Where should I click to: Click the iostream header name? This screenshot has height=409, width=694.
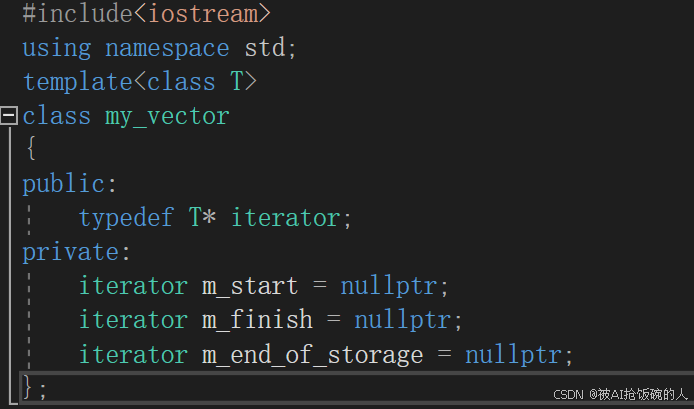point(202,14)
